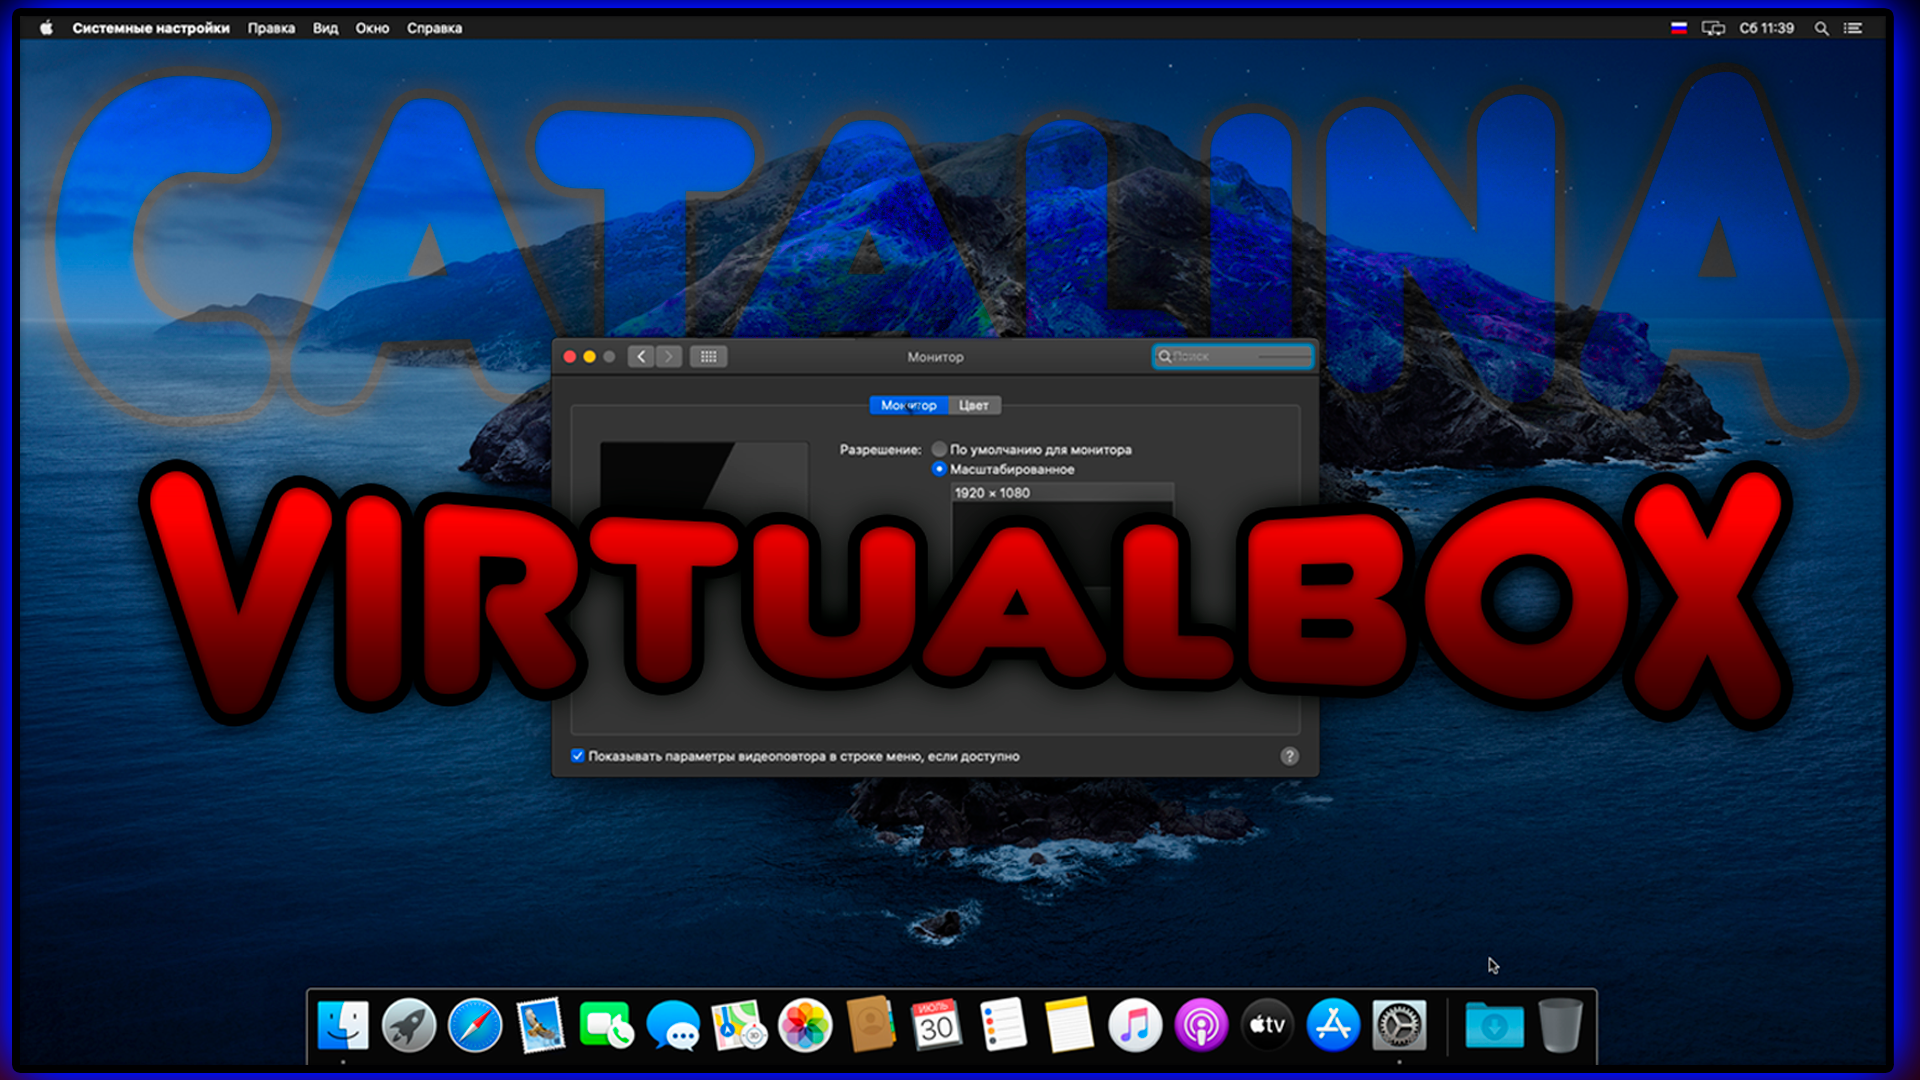The width and height of the screenshot is (1920, 1080).
Task: Open Podcasts app in the dock
Action: click(x=1201, y=1025)
